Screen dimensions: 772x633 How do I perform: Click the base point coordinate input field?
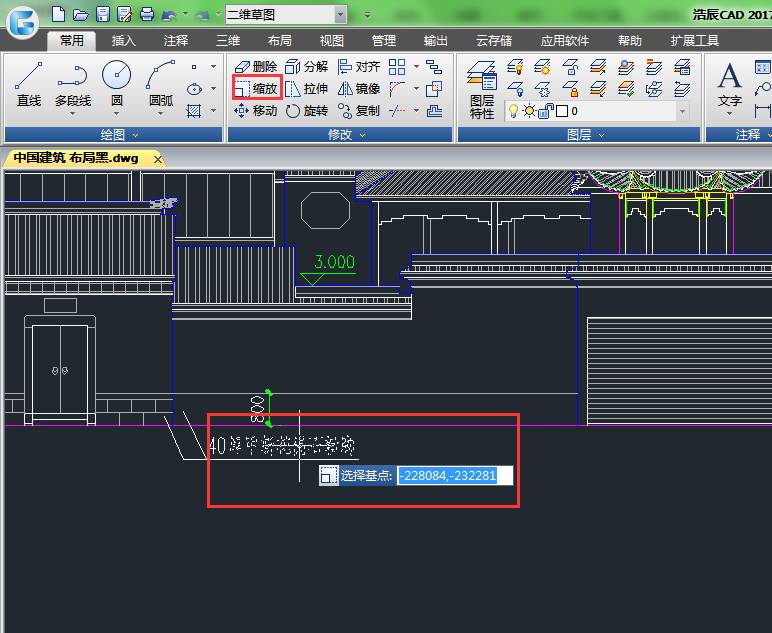pyautogui.click(x=455, y=475)
